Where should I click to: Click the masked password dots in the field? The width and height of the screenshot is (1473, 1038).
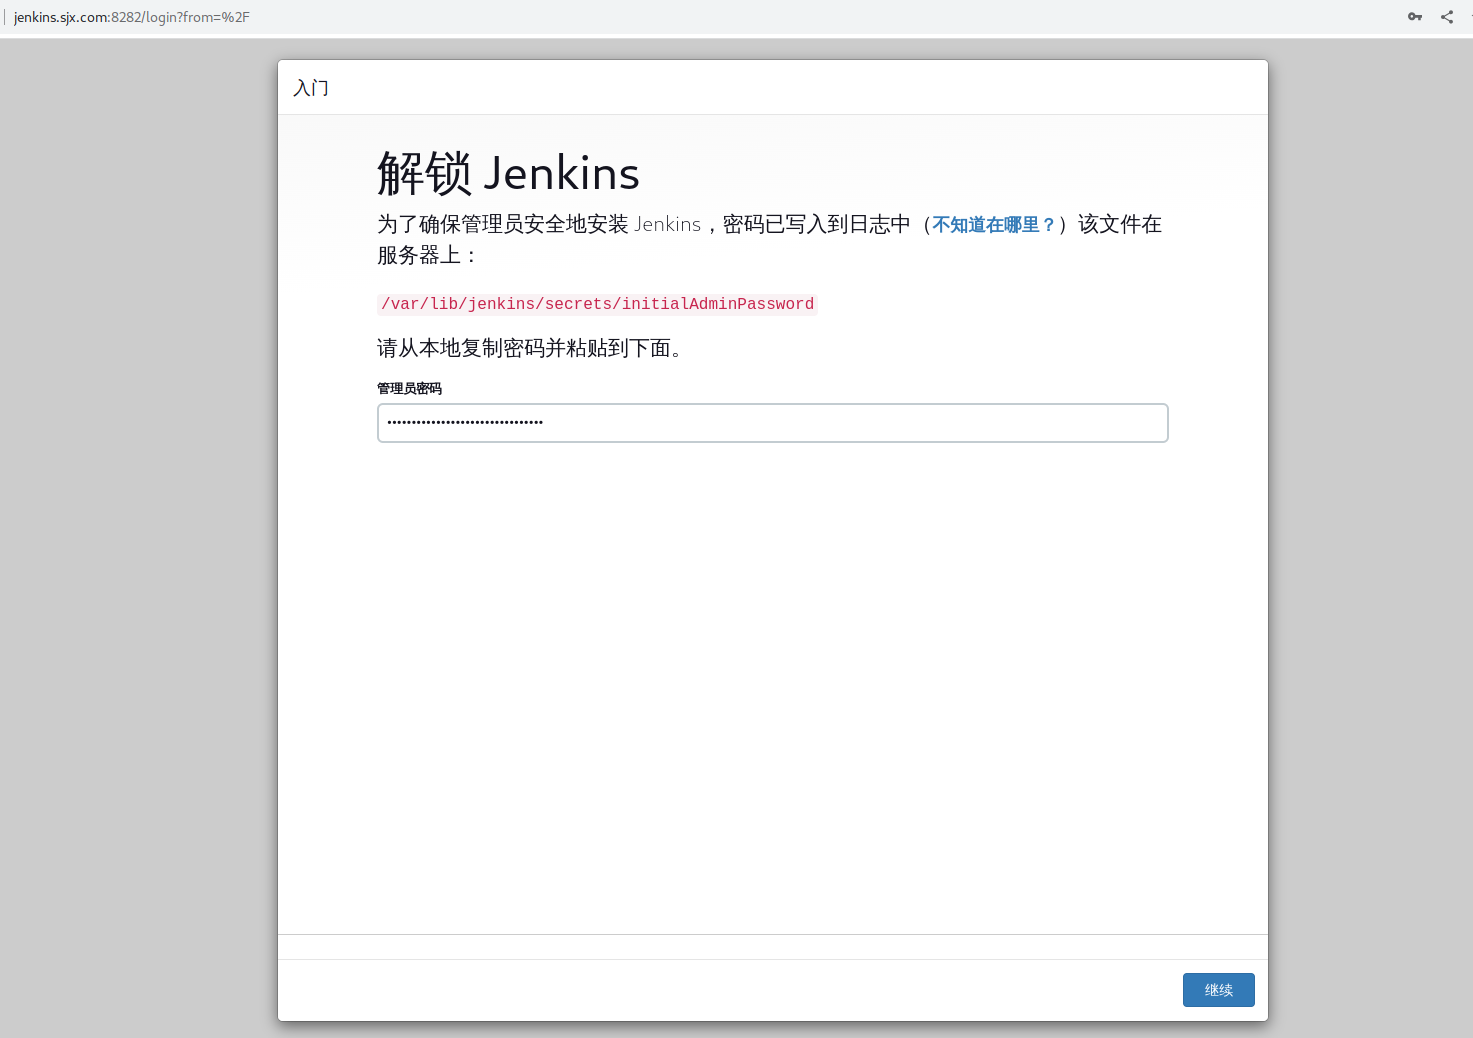(x=465, y=422)
